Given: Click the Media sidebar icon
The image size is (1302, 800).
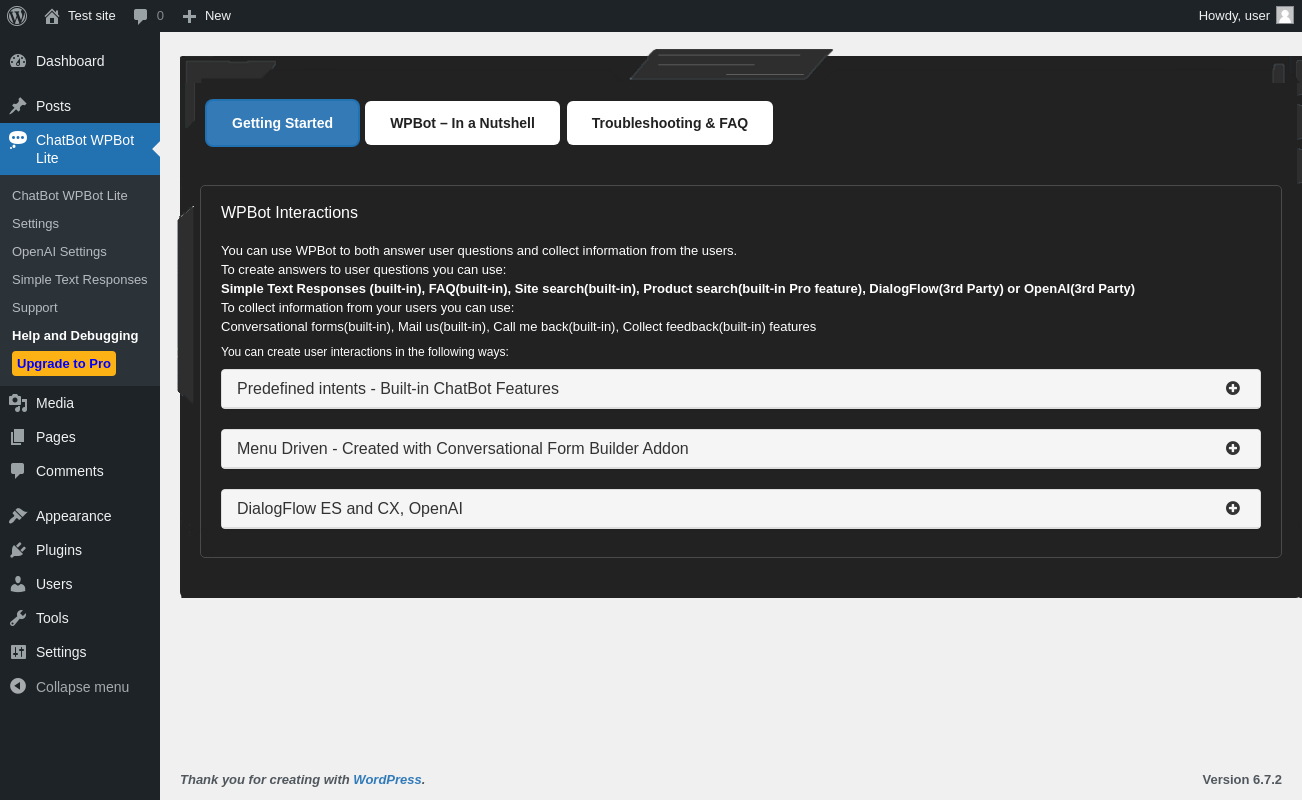Looking at the screenshot, I should (18, 403).
